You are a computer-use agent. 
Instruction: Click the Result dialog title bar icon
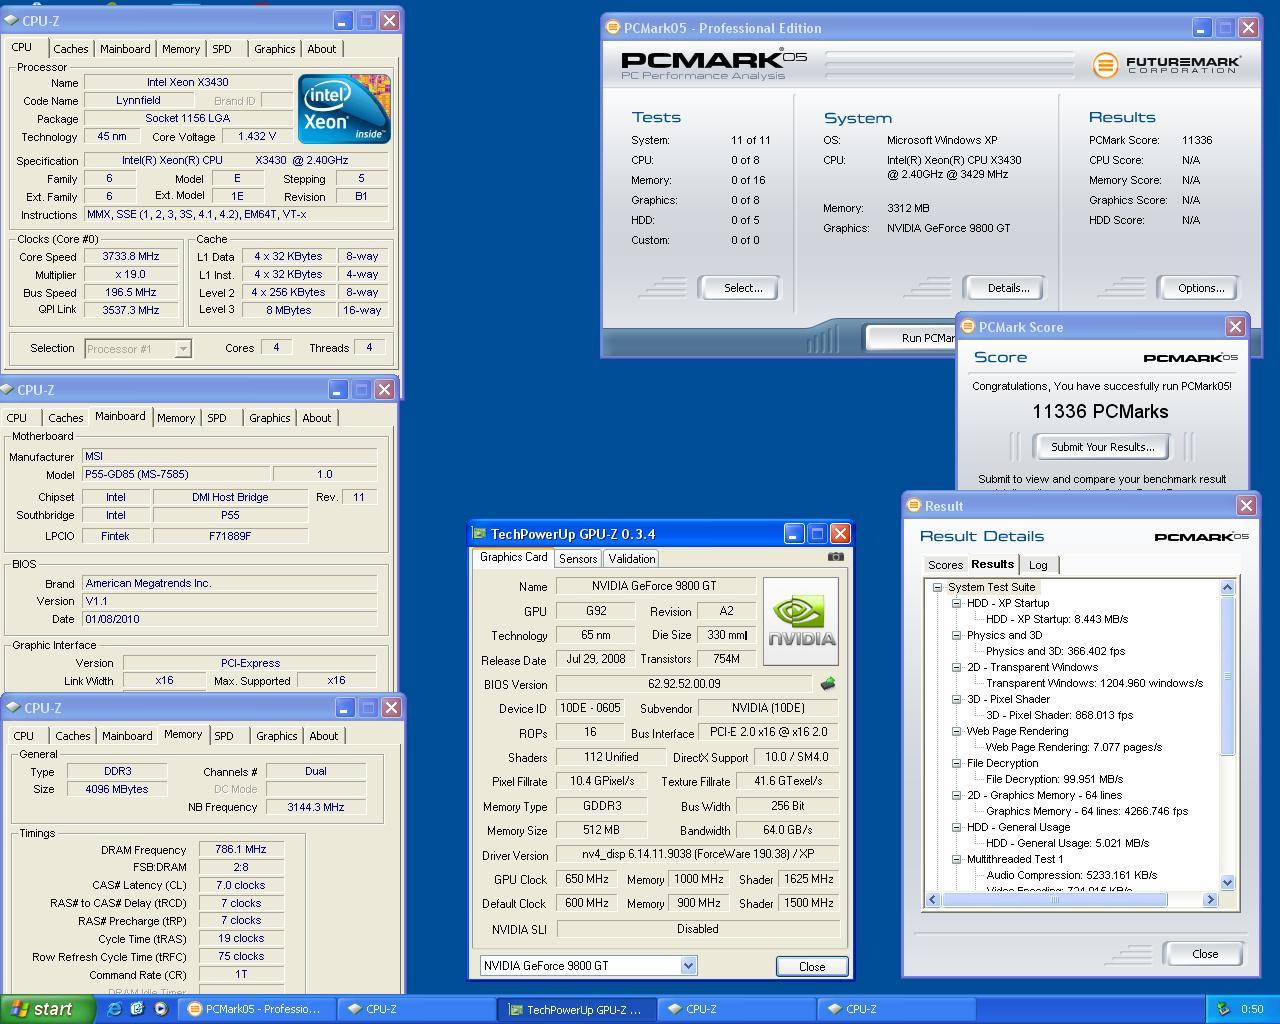pos(914,506)
